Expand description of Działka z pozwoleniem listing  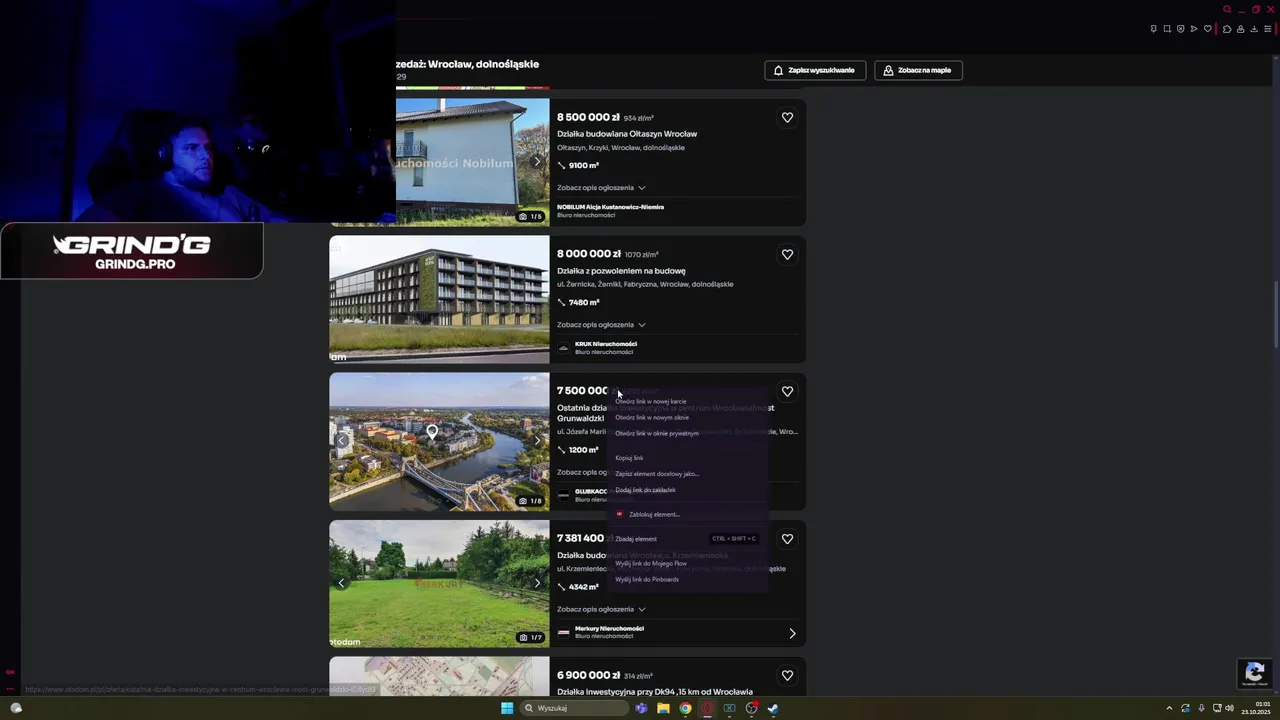(x=601, y=325)
